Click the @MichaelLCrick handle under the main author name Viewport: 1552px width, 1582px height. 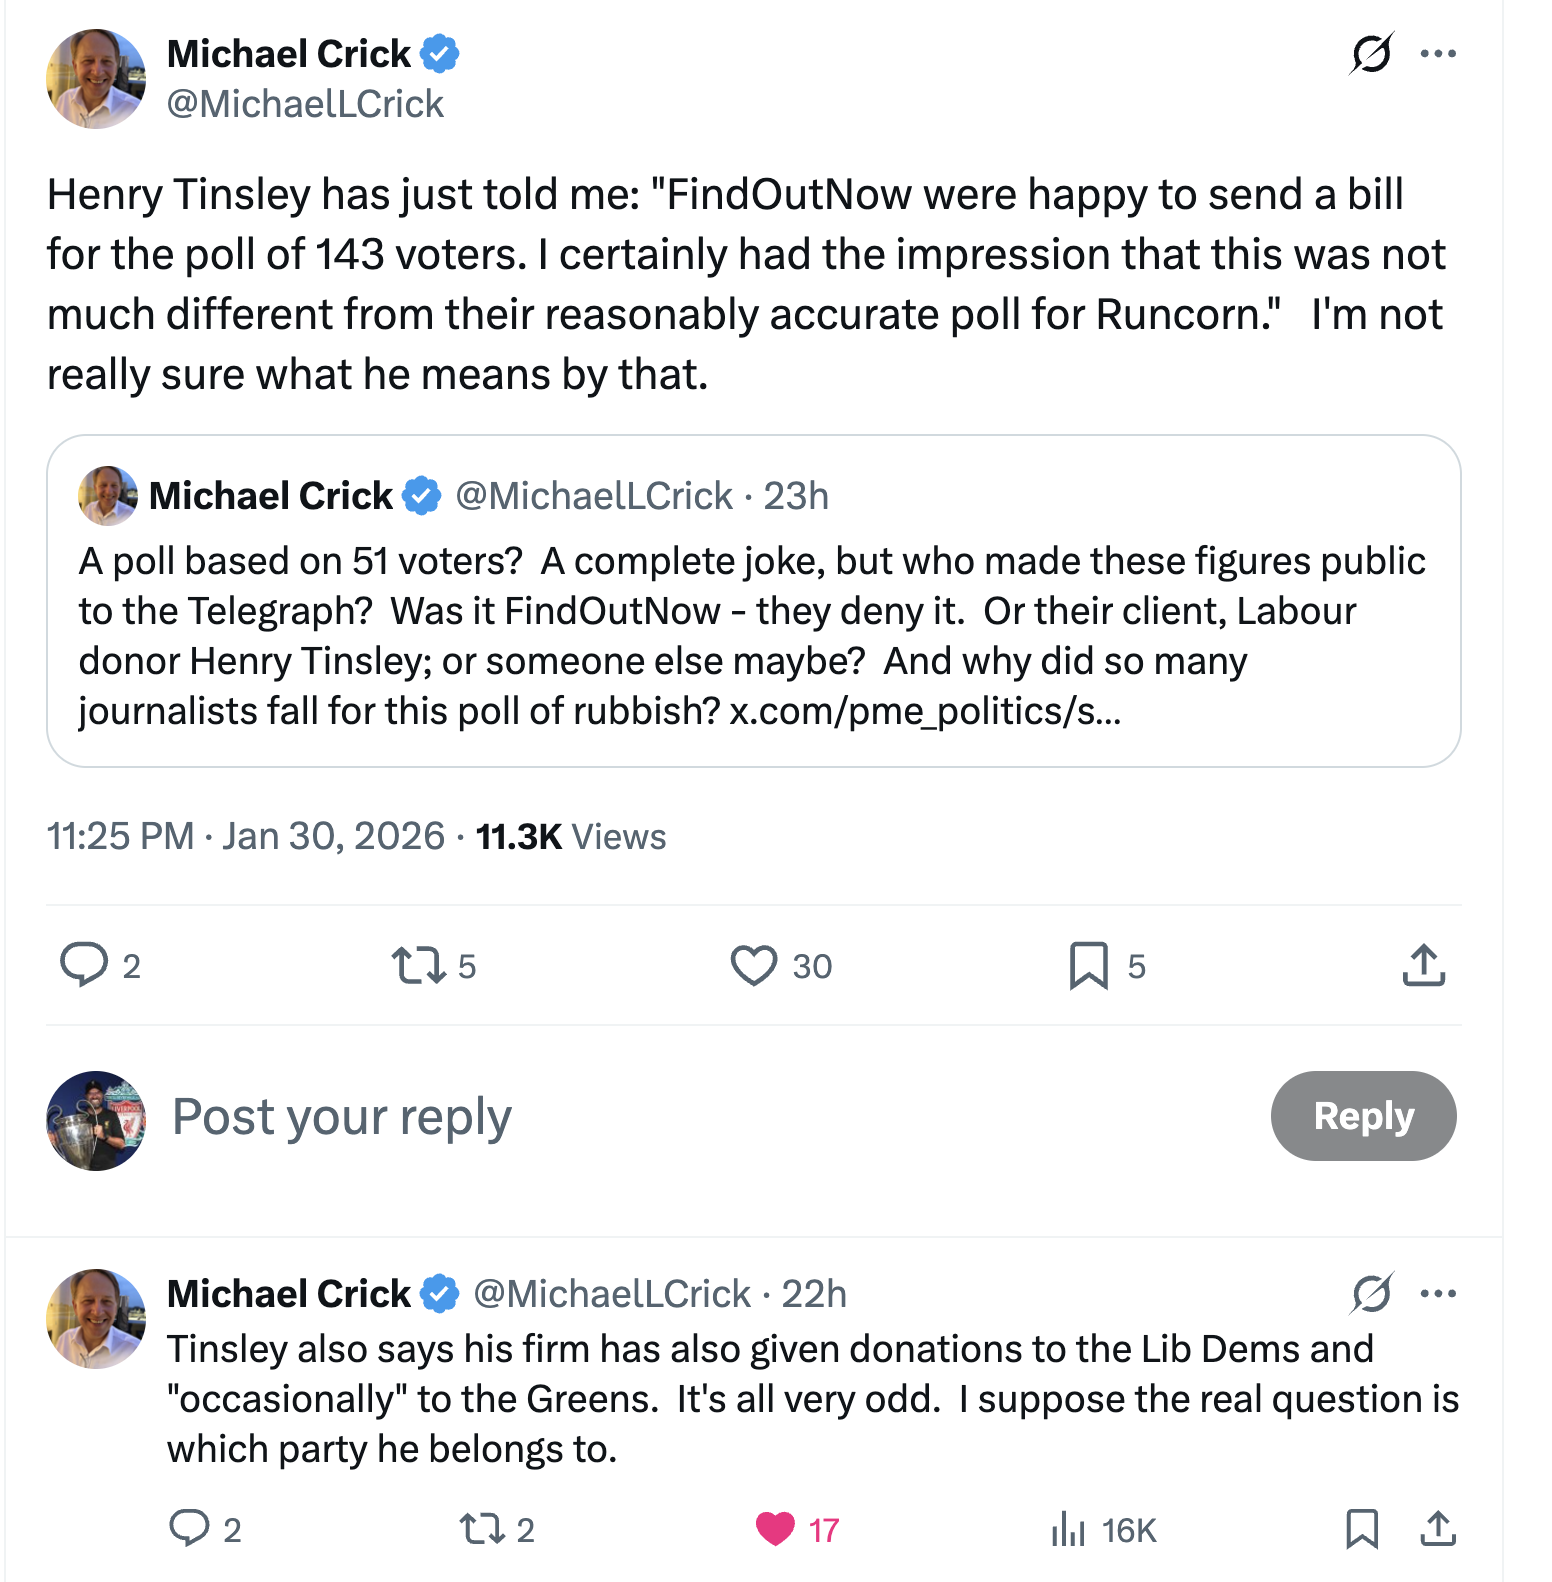click(x=305, y=104)
